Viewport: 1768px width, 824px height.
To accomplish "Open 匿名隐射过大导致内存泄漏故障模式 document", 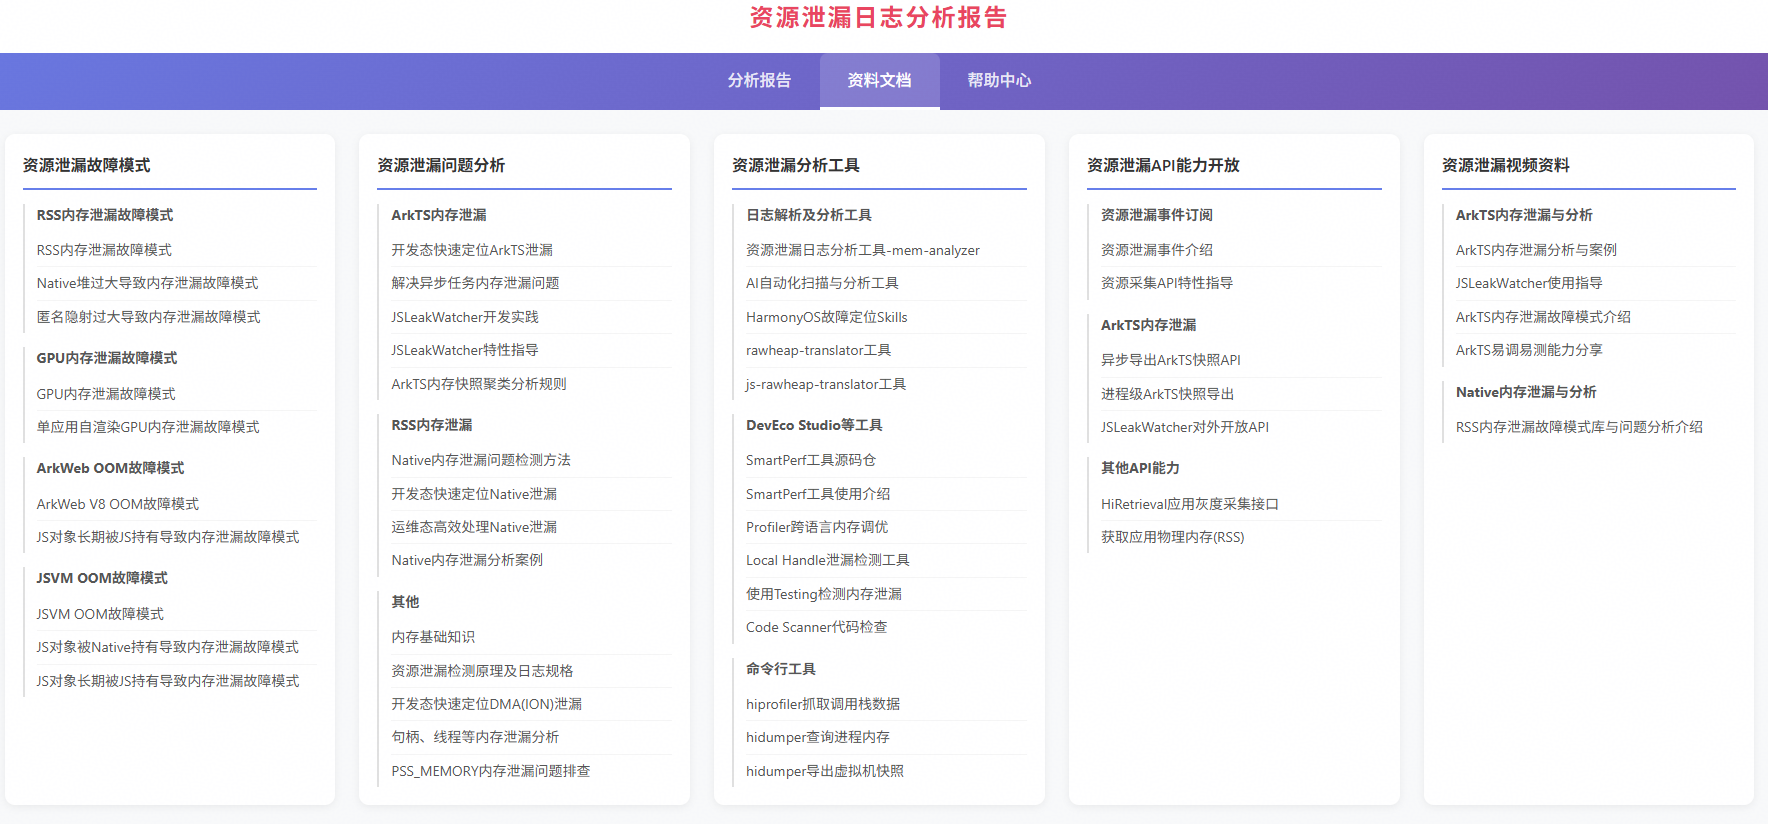I will tap(148, 317).
